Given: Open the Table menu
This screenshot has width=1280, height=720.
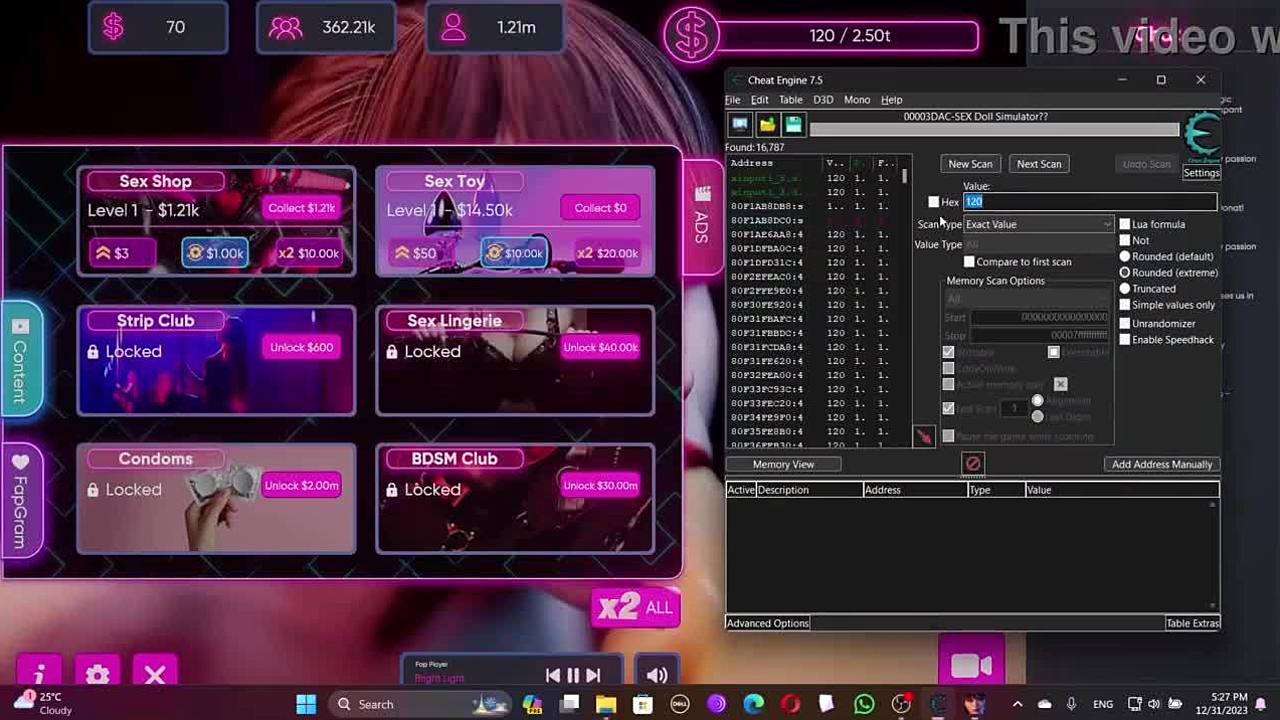Looking at the screenshot, I should coord(790,100).
